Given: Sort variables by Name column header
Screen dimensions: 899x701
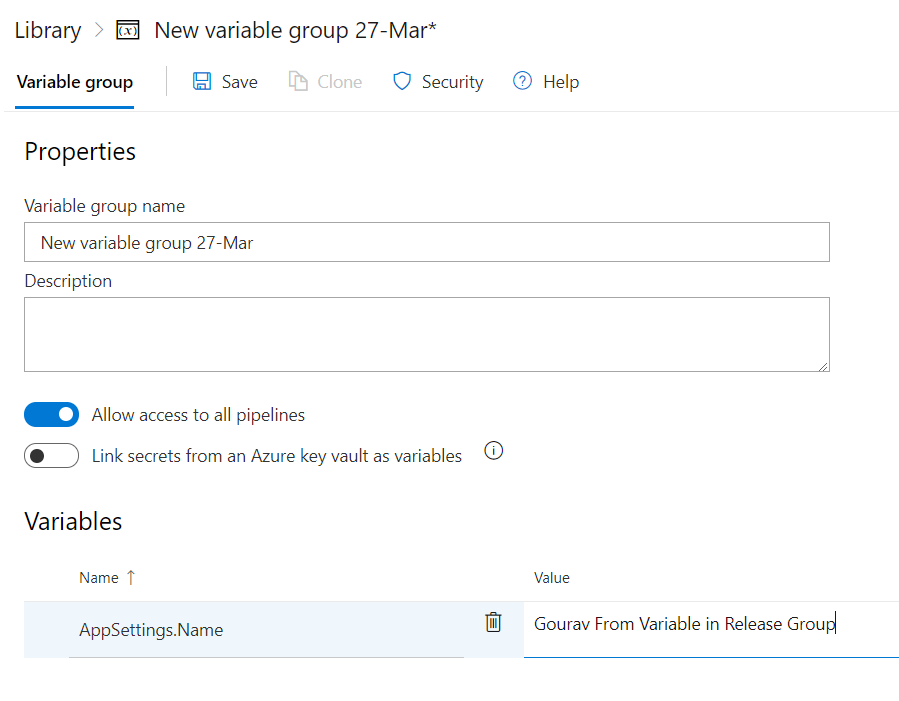Looking at the screenshot, I should (99, 578).
